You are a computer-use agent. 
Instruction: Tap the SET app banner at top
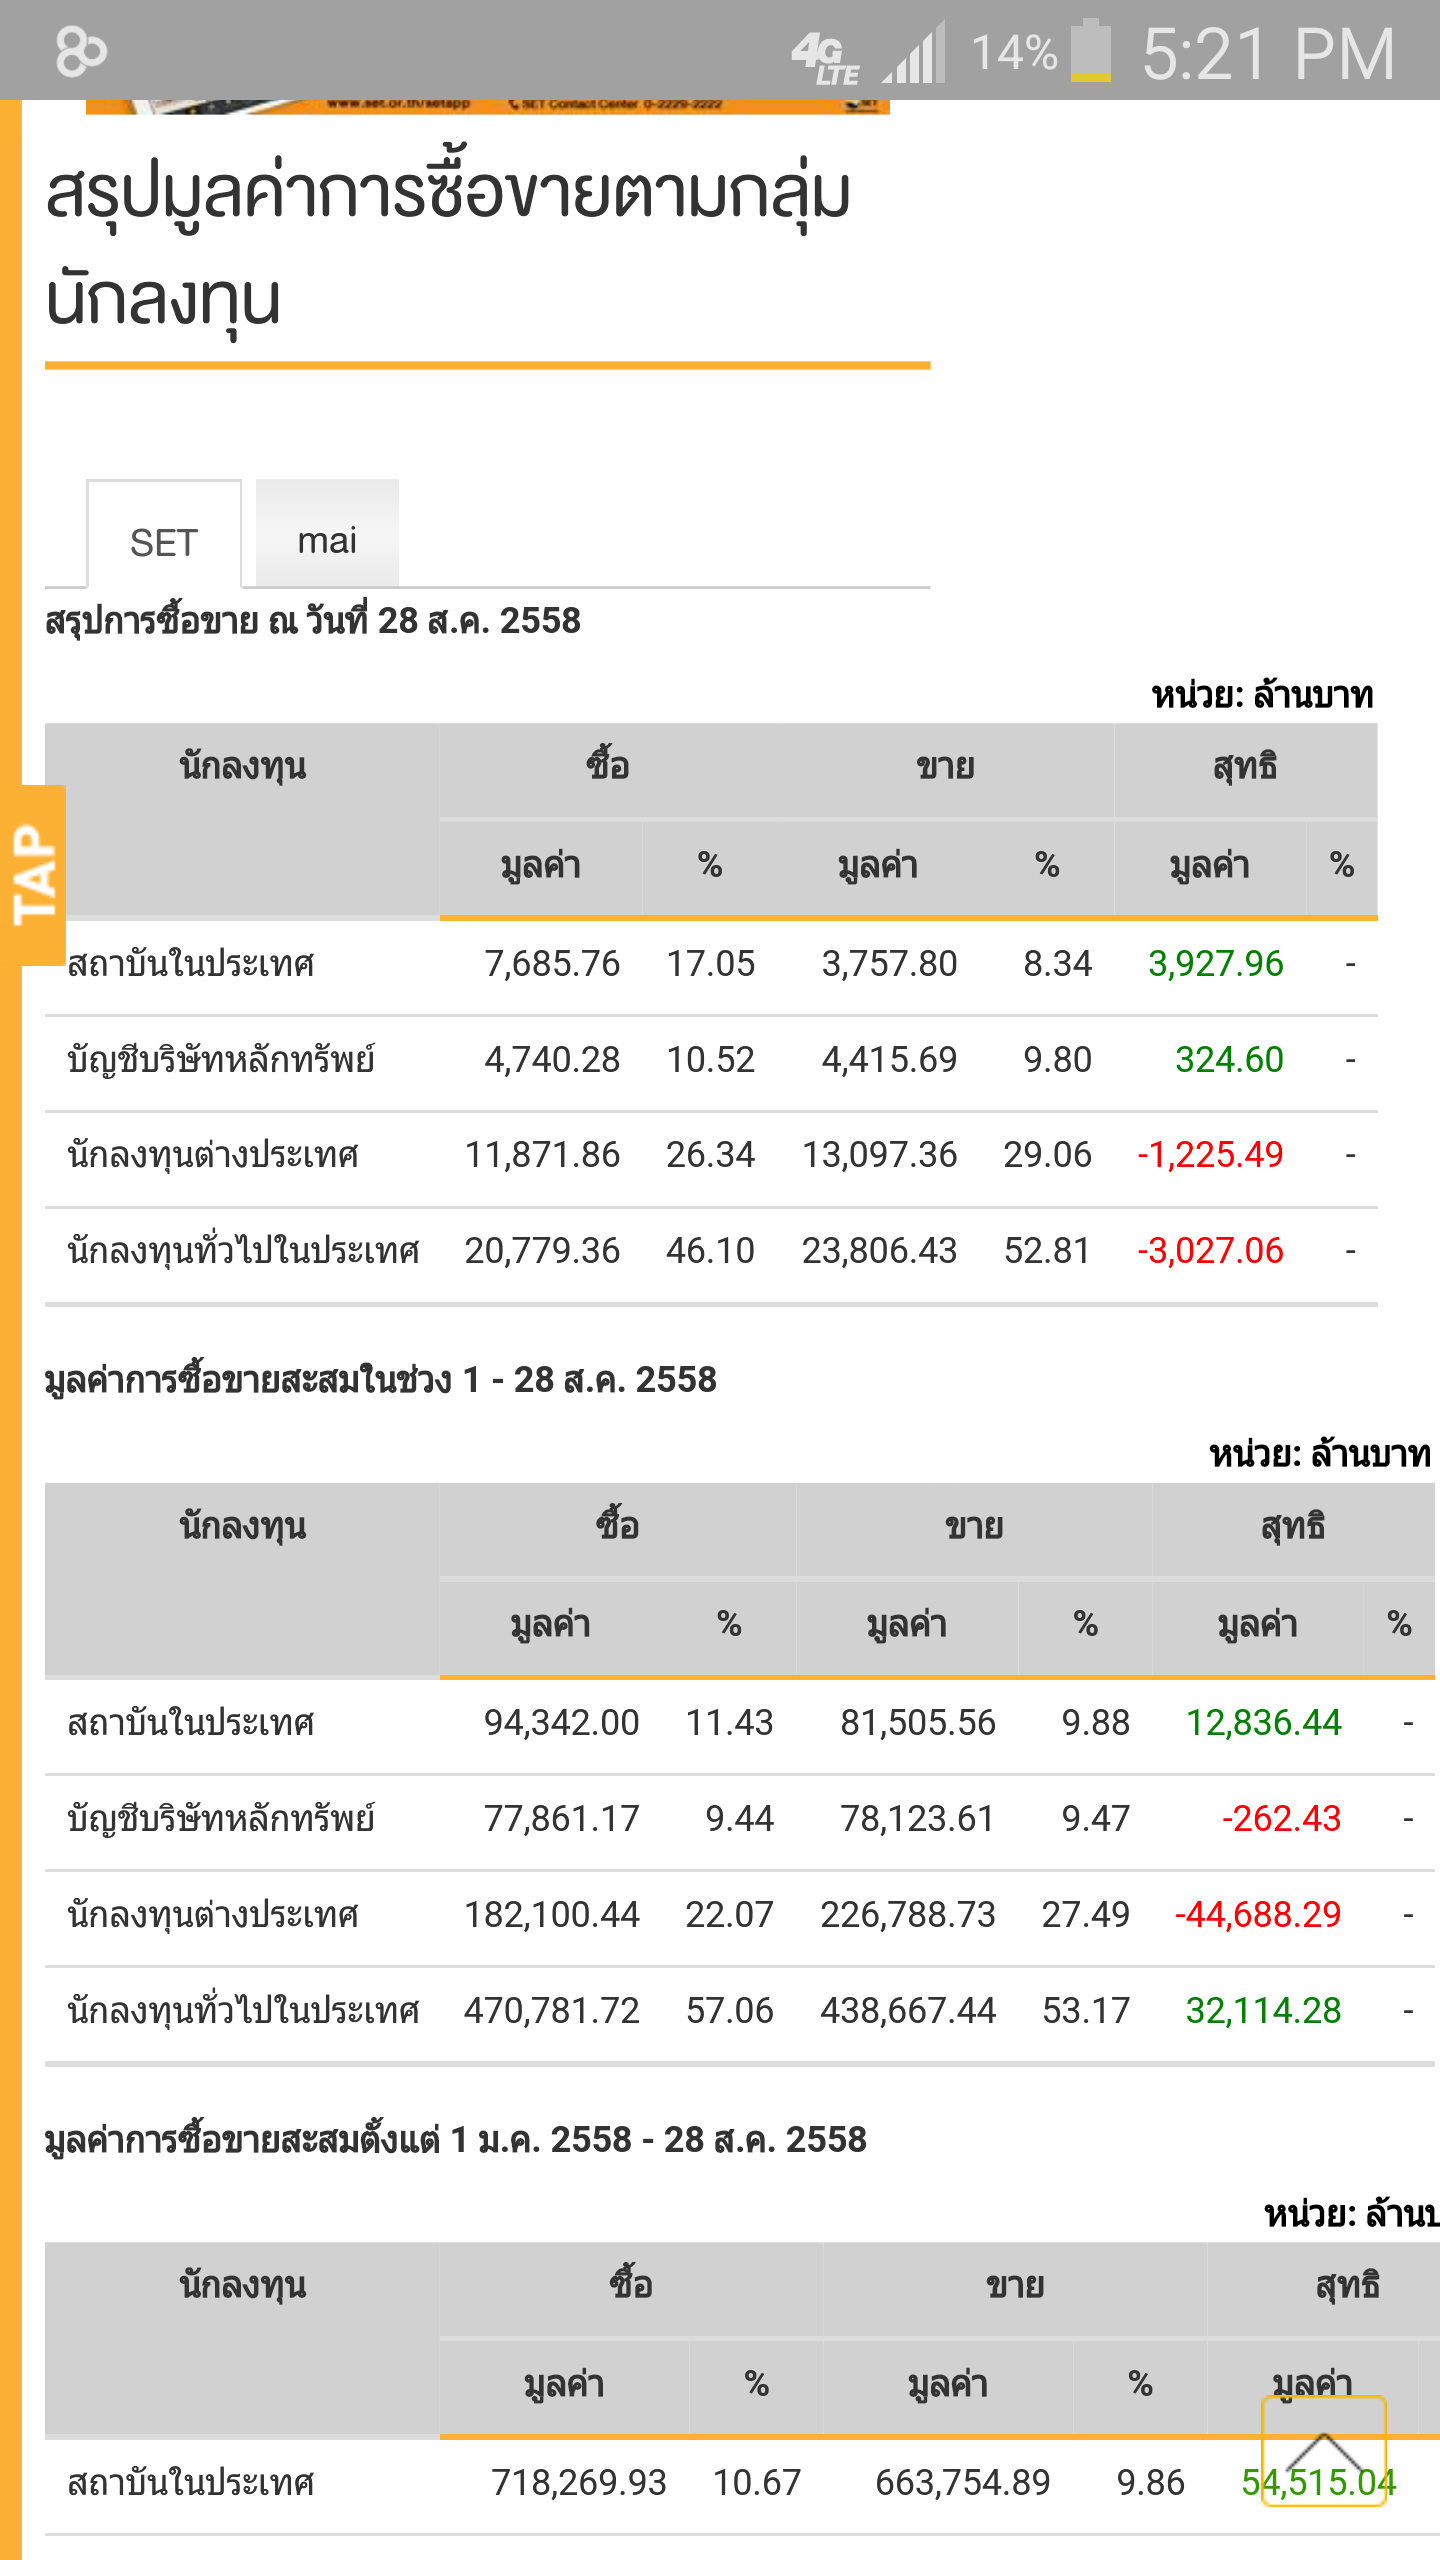[487, 106]
